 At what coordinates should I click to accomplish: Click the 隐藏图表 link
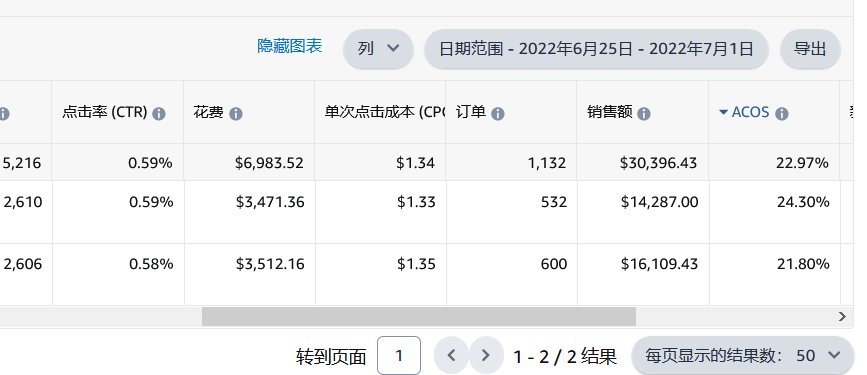(290, 46)
